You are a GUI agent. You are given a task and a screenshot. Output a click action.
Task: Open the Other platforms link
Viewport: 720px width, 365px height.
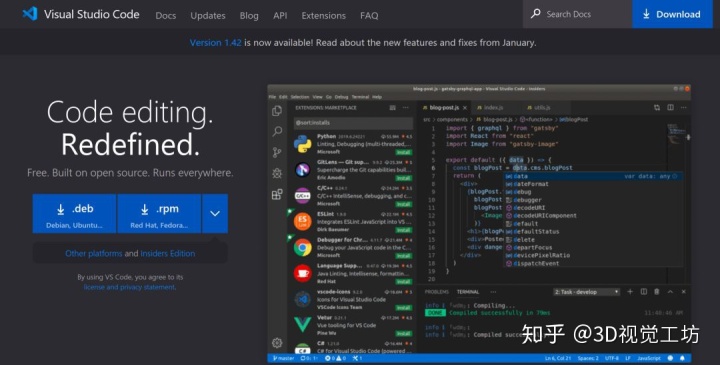(x=94, y=253)
